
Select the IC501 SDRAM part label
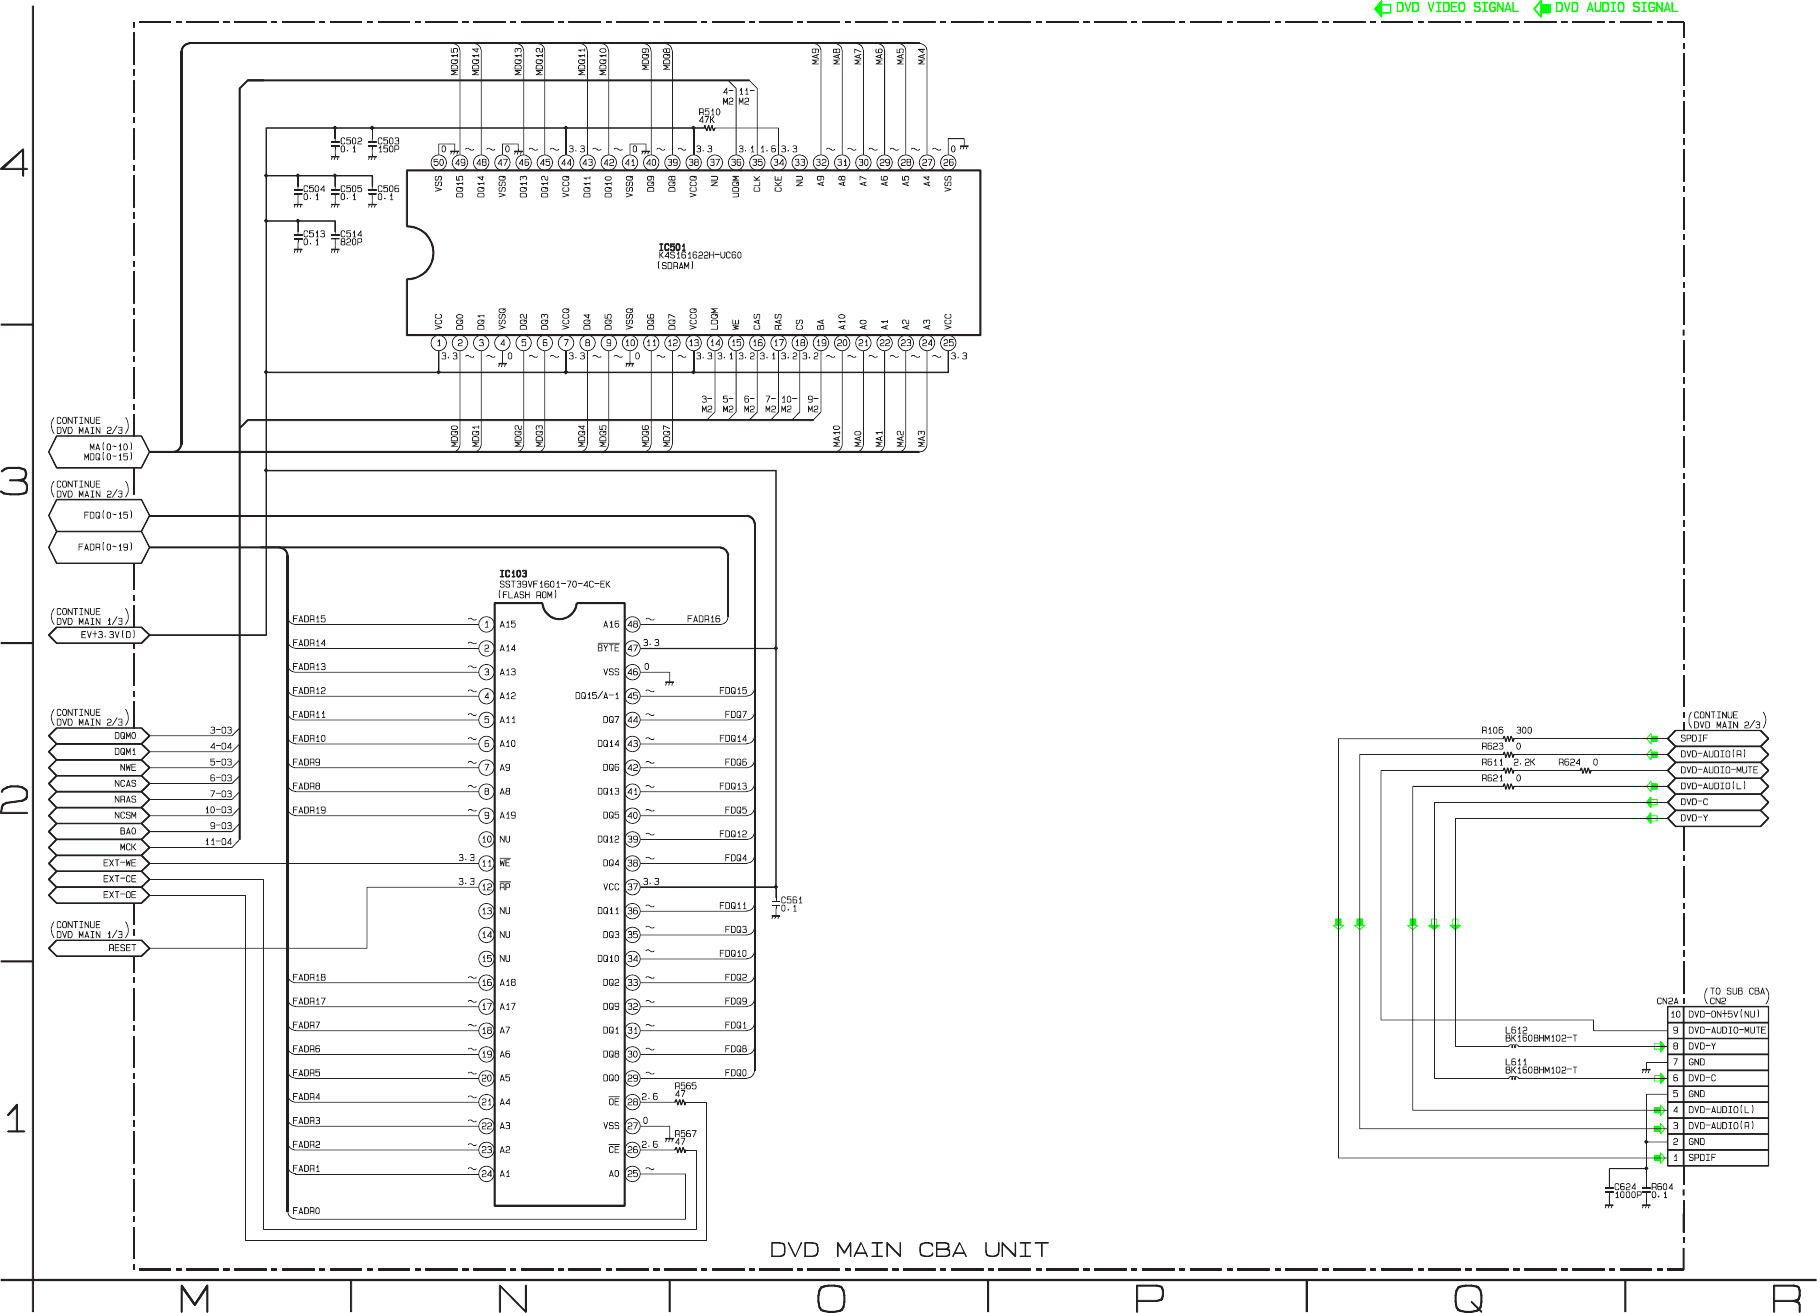[699, 255]
